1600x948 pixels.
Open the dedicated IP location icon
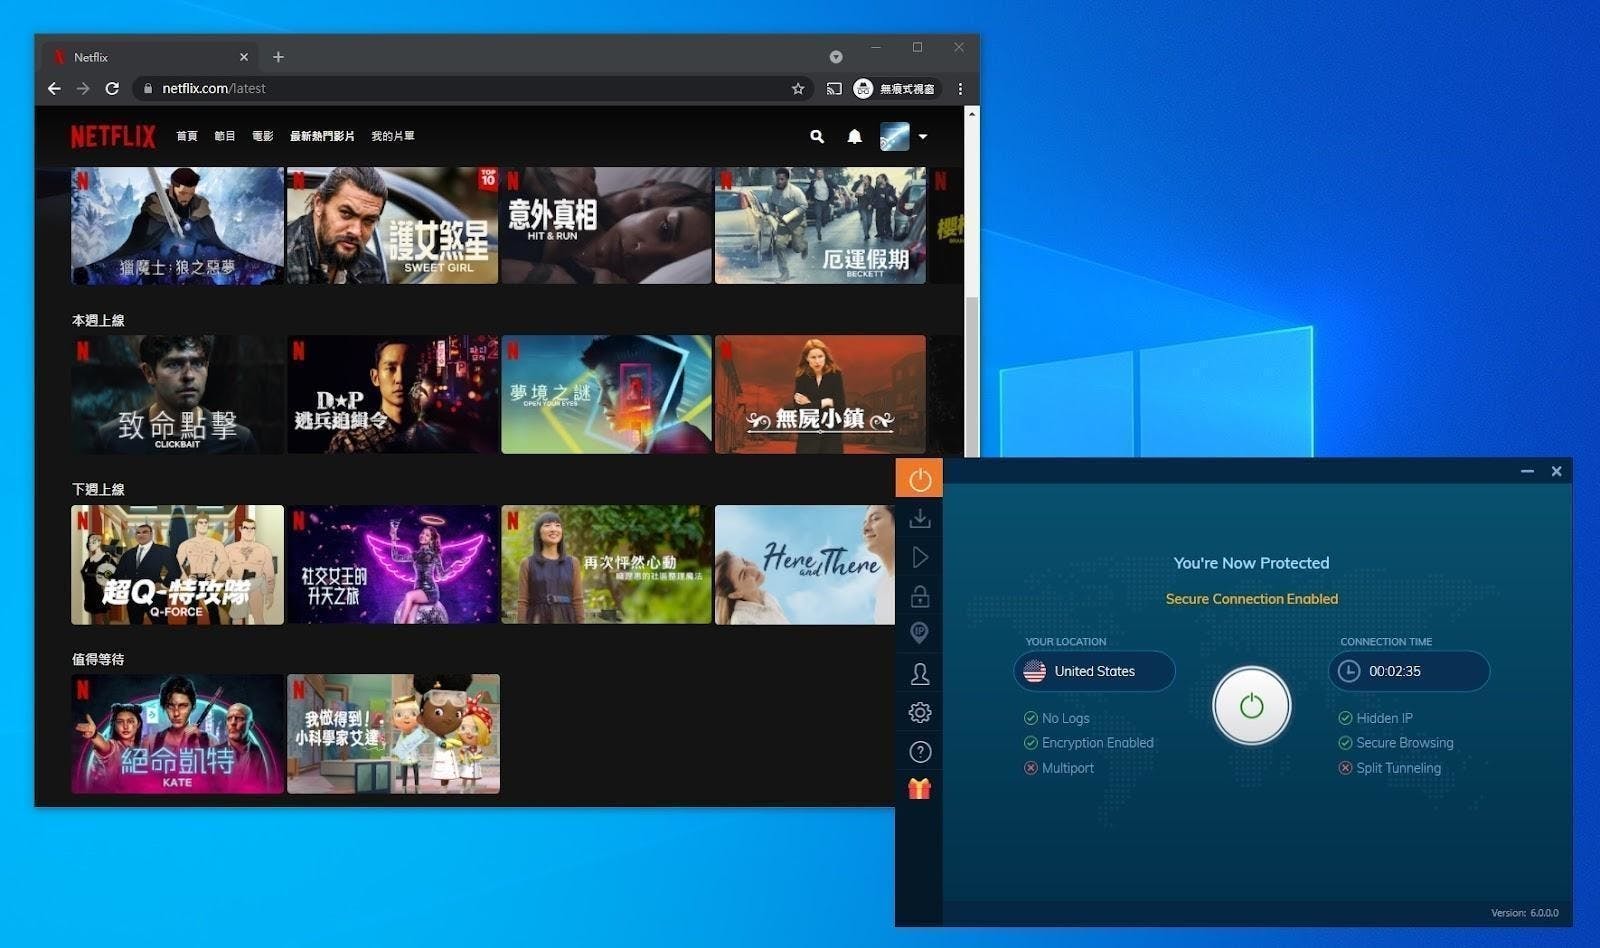[920, 633]
